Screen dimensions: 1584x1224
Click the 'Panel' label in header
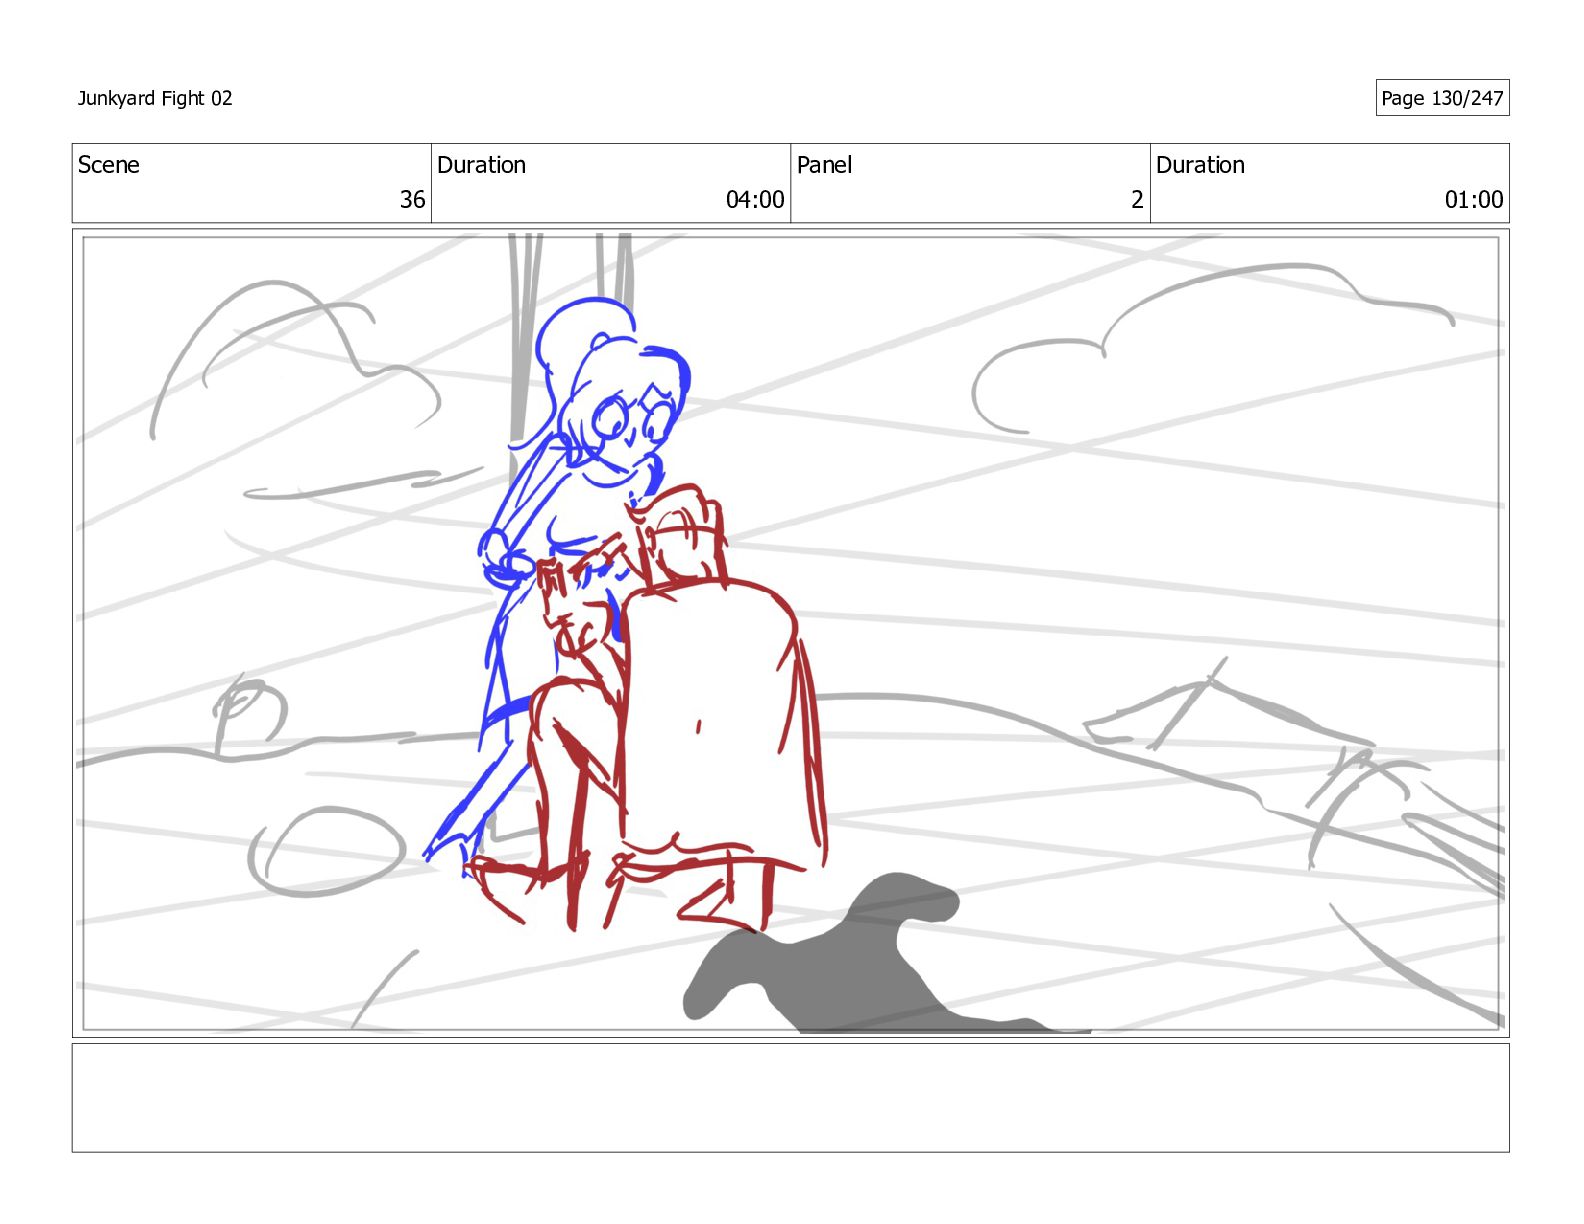(824, 165)
